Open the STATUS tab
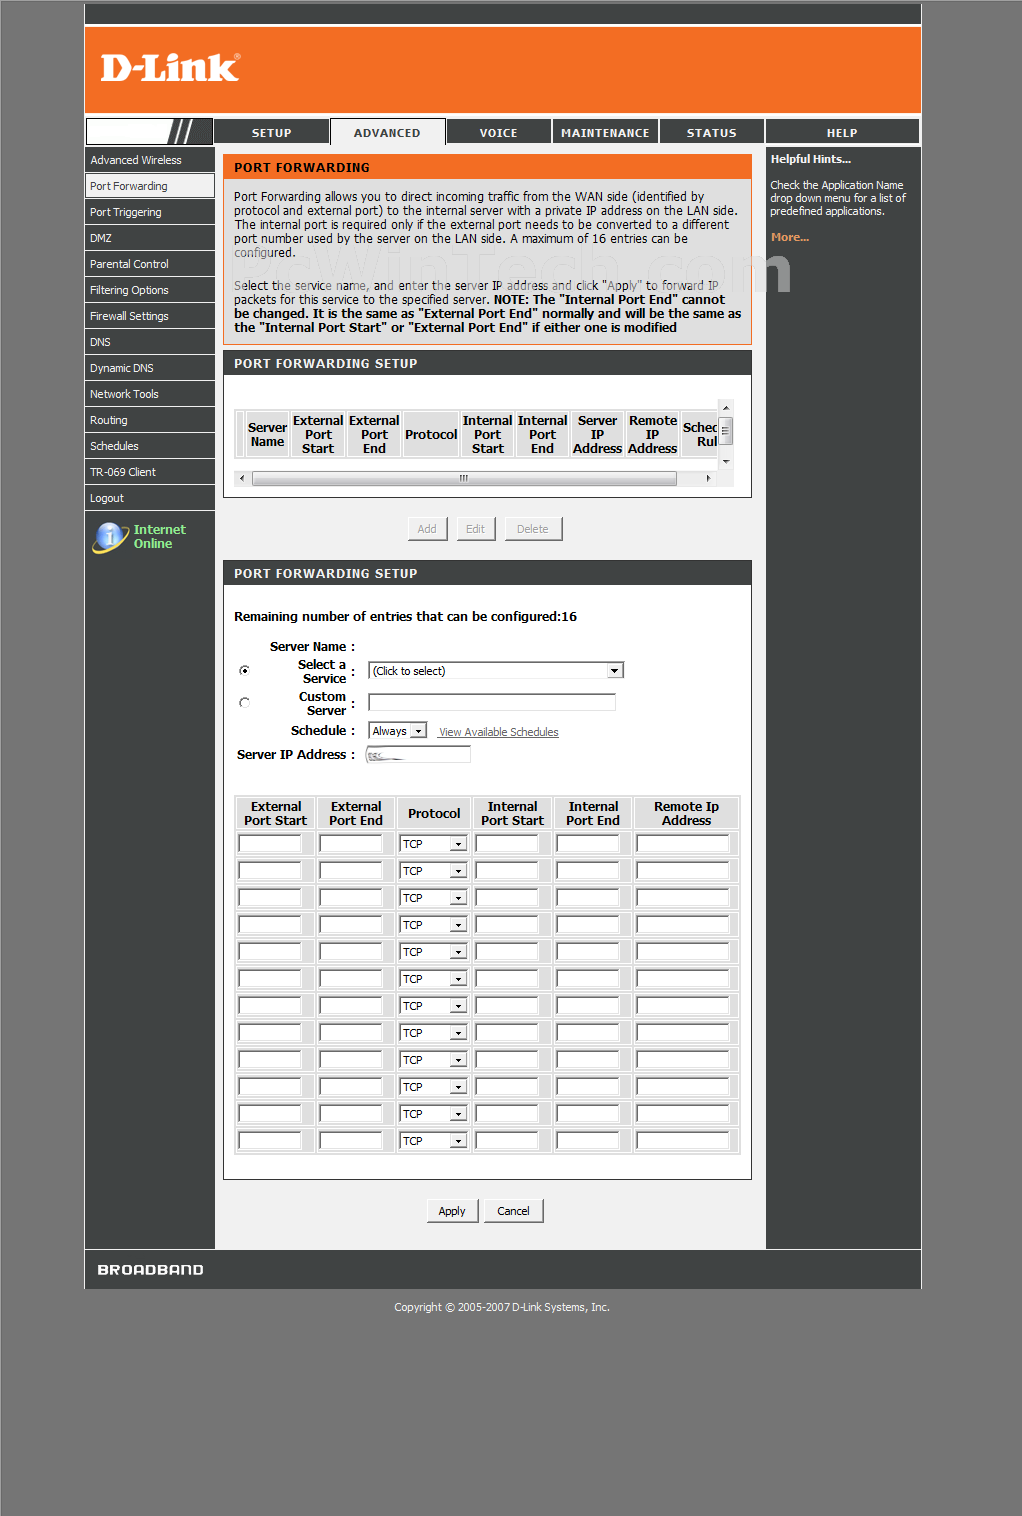Viewport: 1022px width, 1516px height. click(x=711, y=132)
